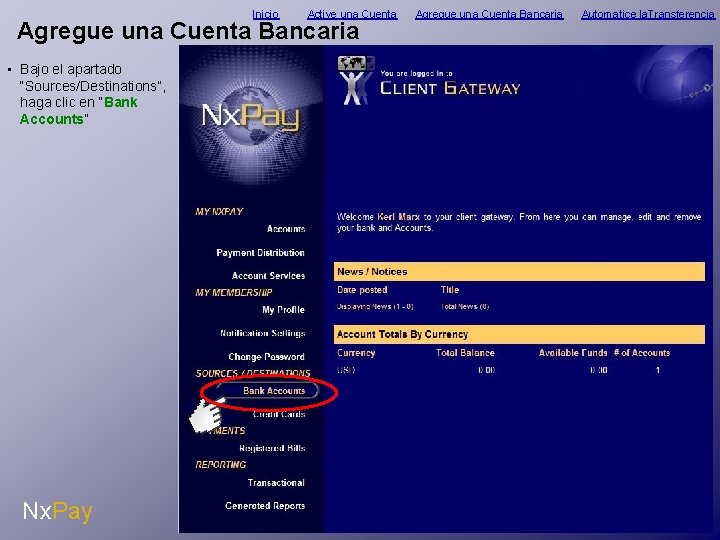Screen dimensions: 720x540
Task: Click the Account Totals By Currency header
Action: [519, 334]
